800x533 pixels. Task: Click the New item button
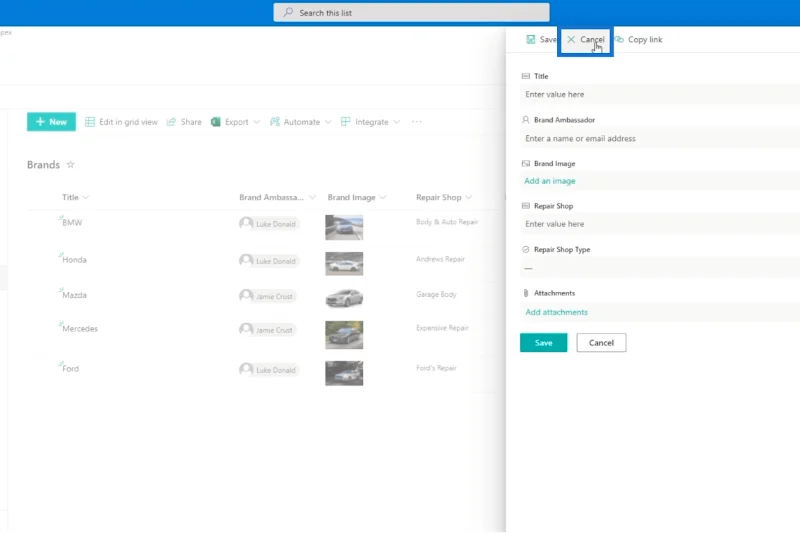(52, 122)
